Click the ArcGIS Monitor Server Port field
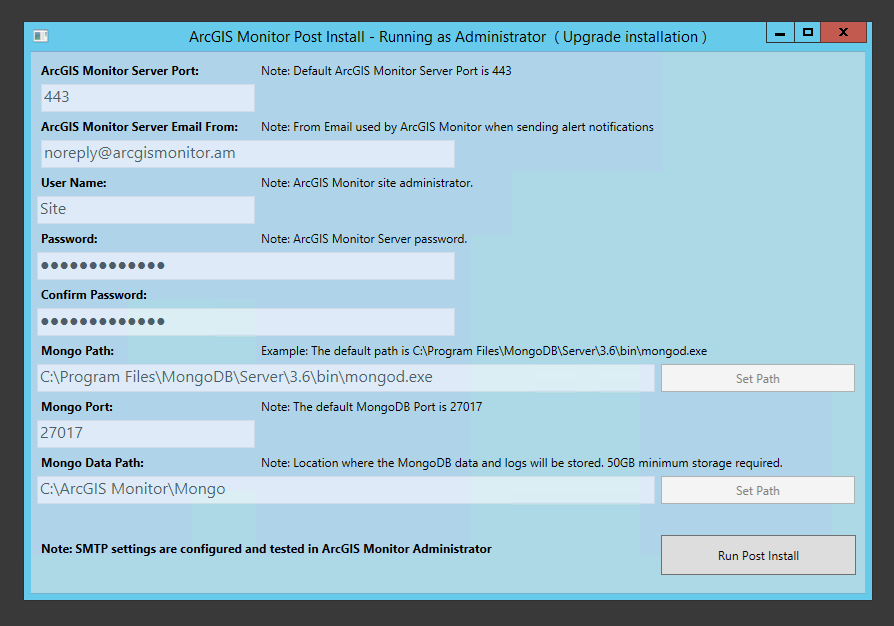This screenshot has height=626, width=894. (148, 97)
